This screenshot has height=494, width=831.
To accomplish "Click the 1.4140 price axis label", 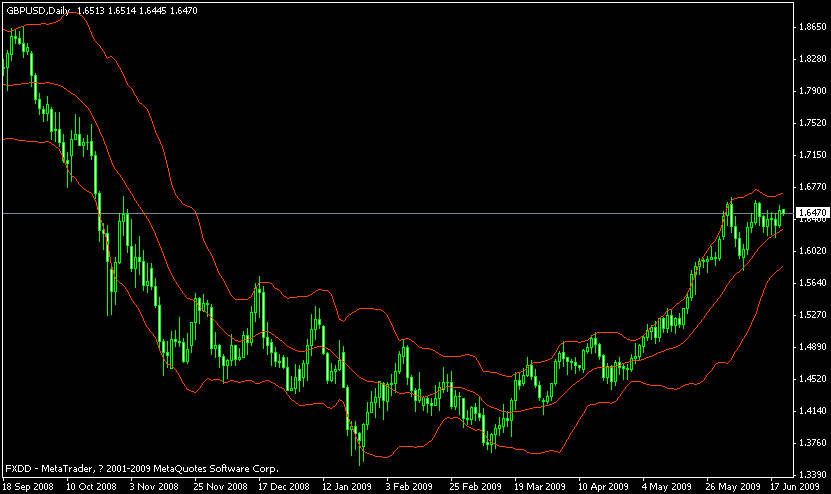I will click(812, 410).
